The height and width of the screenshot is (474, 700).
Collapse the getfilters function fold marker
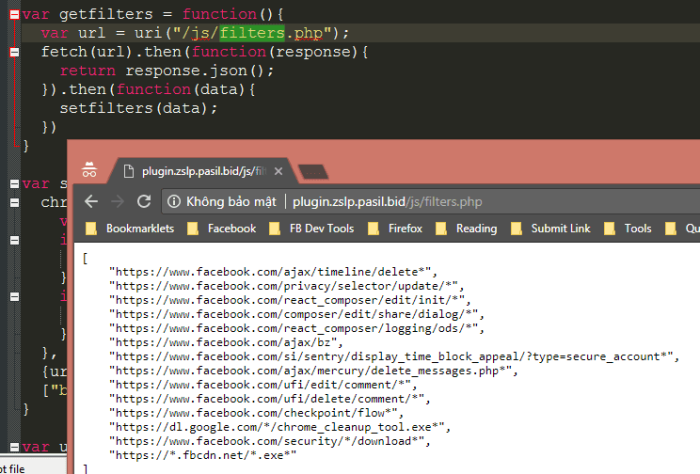[14, 15]
